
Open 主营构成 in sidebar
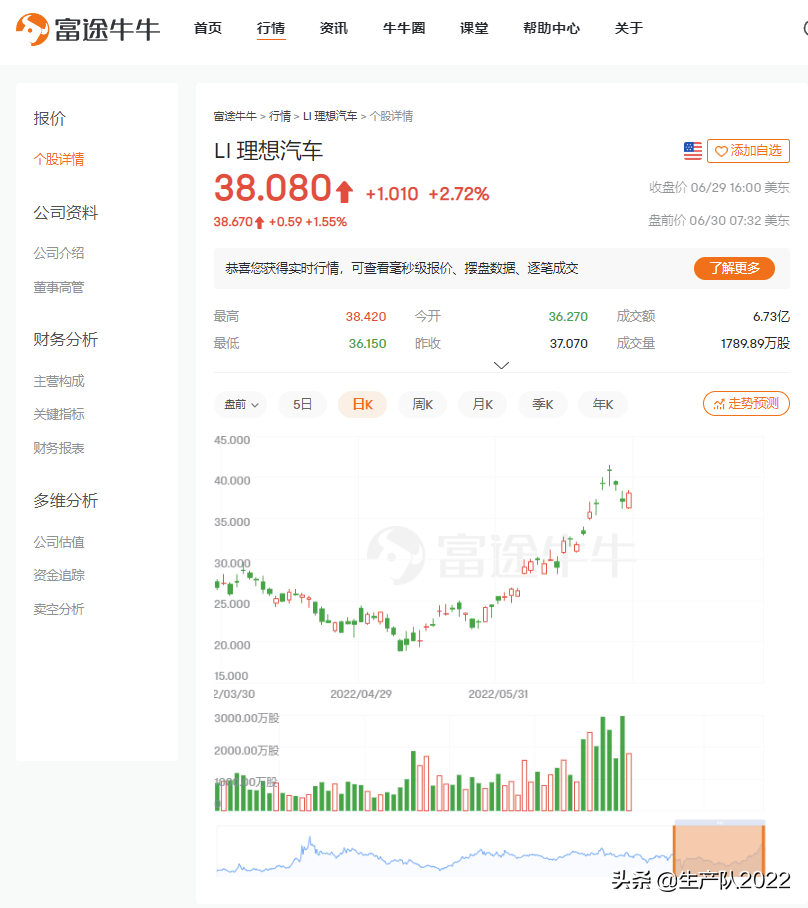(59, 381)
